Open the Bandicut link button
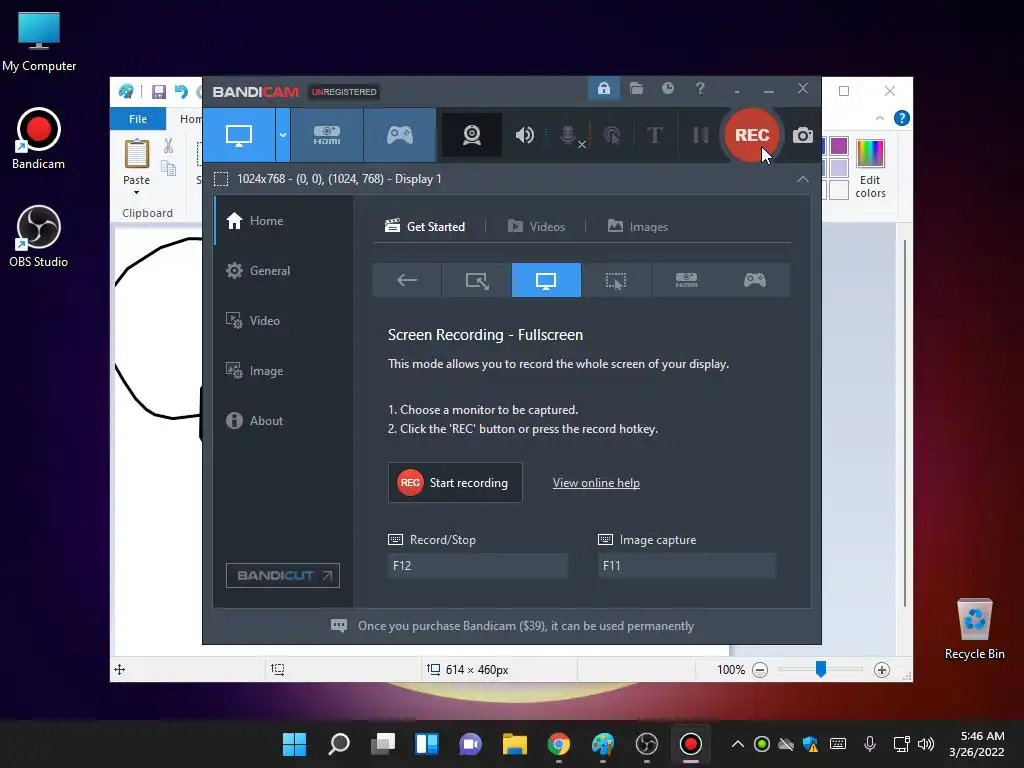This screenshot has width=1024, height=768. [283, 575]
